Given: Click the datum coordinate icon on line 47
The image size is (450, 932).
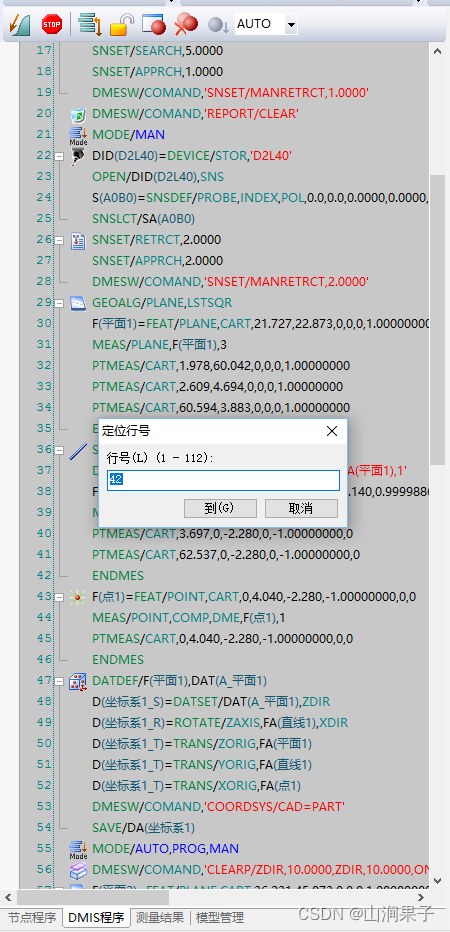Looking at the screenshot, I should click(x=78, y=681).
